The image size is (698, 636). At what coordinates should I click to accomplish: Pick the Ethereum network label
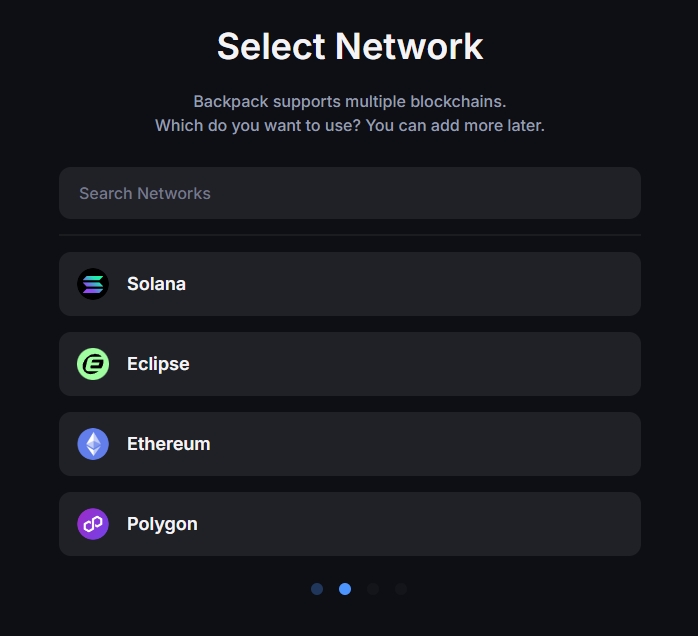(168, 444)
